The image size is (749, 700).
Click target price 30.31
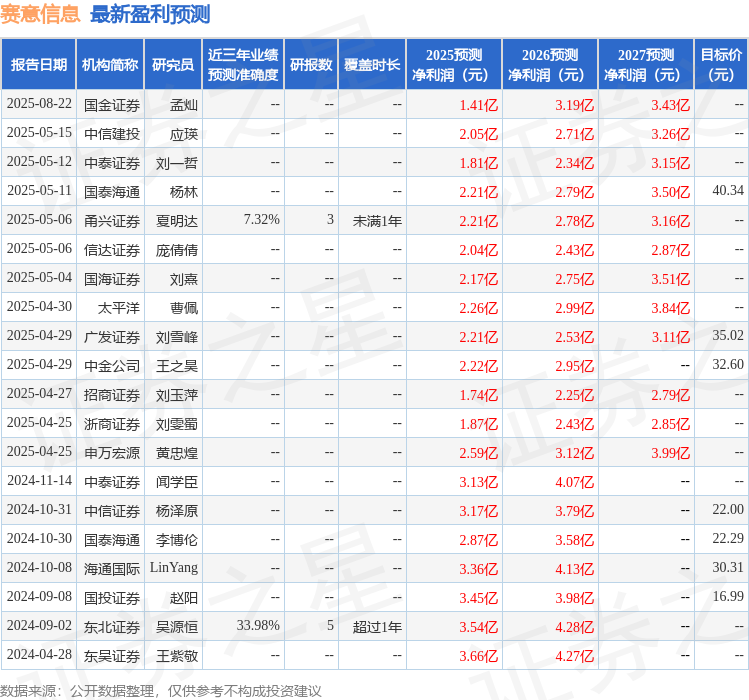728,567
